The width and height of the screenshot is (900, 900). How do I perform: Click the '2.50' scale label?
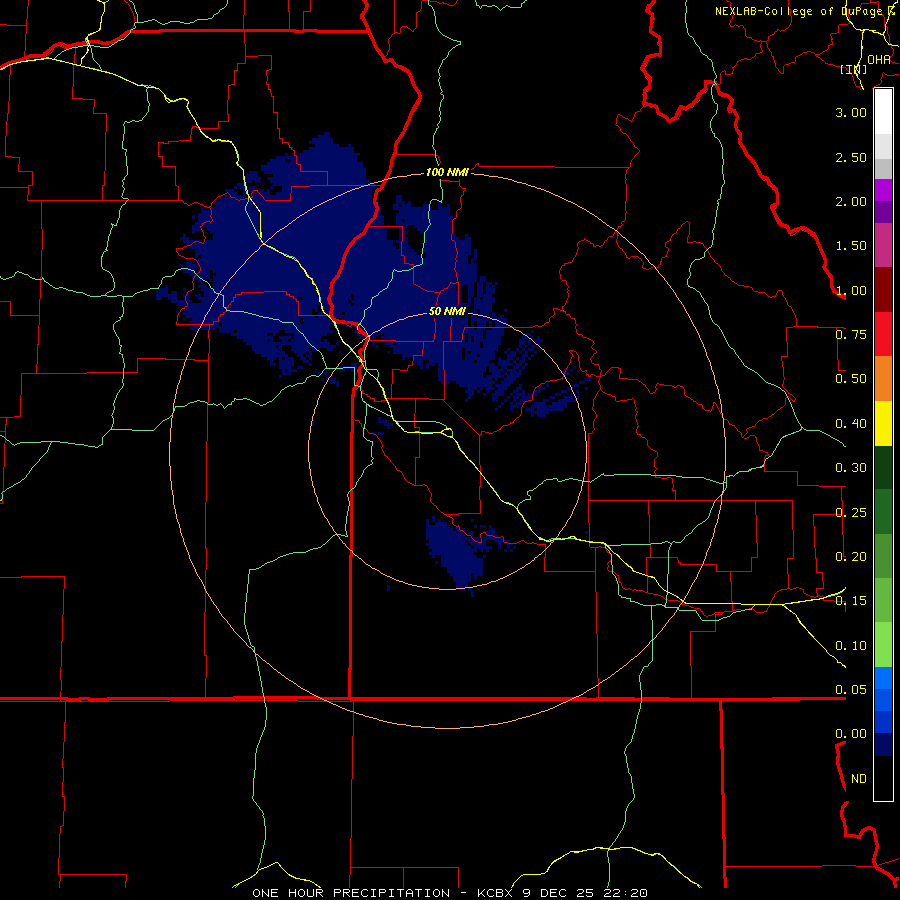tap(851, 157)
